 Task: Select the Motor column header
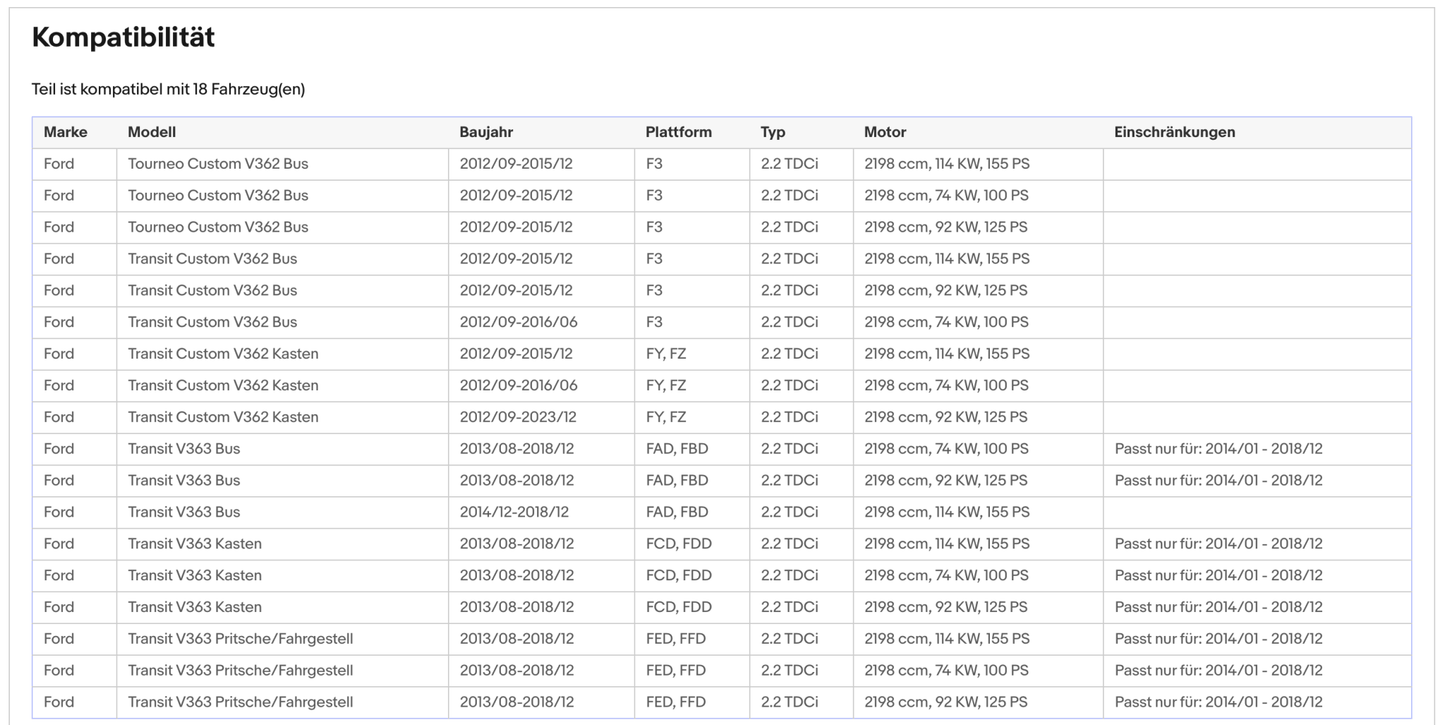[x=885, y=132]
